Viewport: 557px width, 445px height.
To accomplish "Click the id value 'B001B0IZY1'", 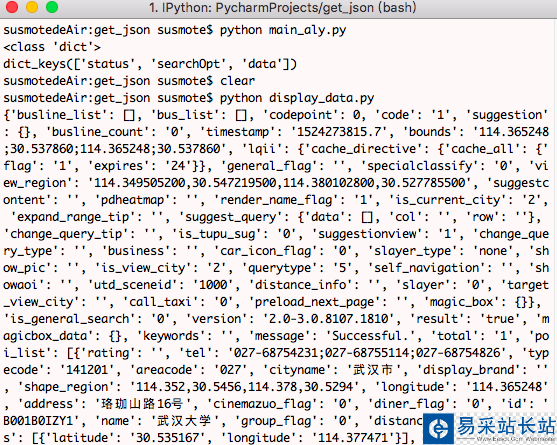I will [x=38, y=421].
